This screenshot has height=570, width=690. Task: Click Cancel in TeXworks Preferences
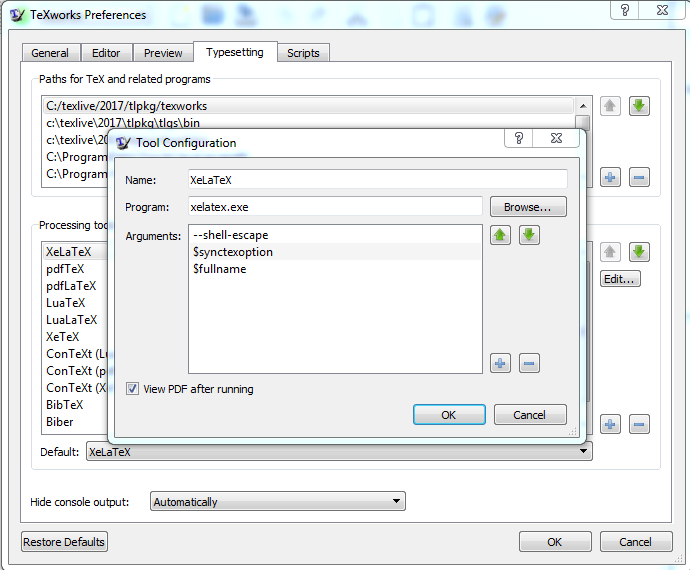pyautogui.click(x=635, y=542)
